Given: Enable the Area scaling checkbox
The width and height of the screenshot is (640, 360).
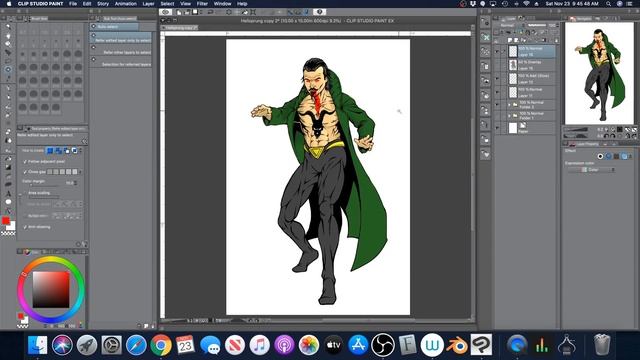Looking at the screenshot, I should [x=25, y=193].
